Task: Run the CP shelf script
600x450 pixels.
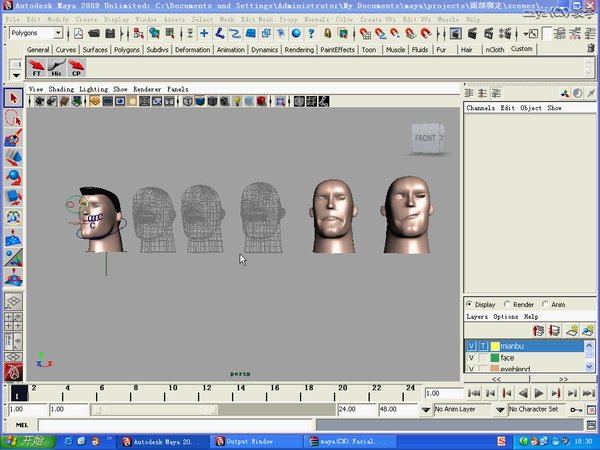Action: tap(76, 67)
